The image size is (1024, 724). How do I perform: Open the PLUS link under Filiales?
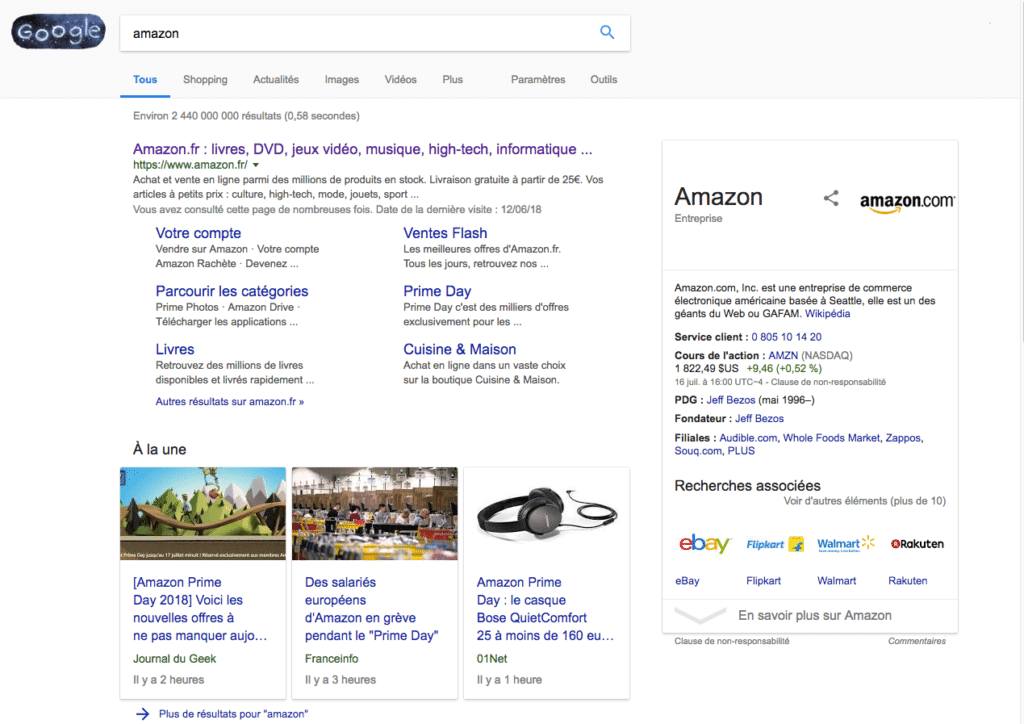741,450
